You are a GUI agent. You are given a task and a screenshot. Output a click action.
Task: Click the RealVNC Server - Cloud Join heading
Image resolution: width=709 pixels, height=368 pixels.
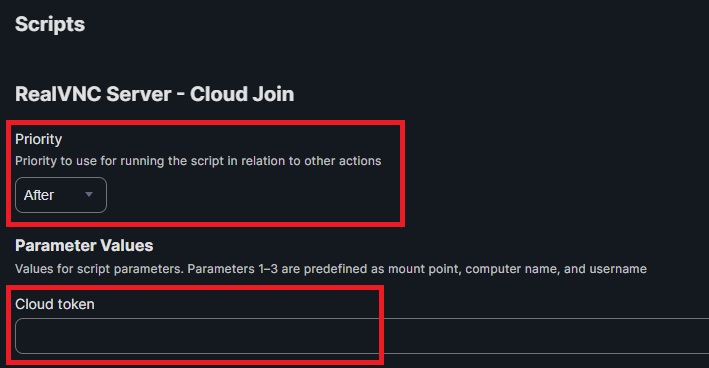pyautogui.click(x=155, y=94)
